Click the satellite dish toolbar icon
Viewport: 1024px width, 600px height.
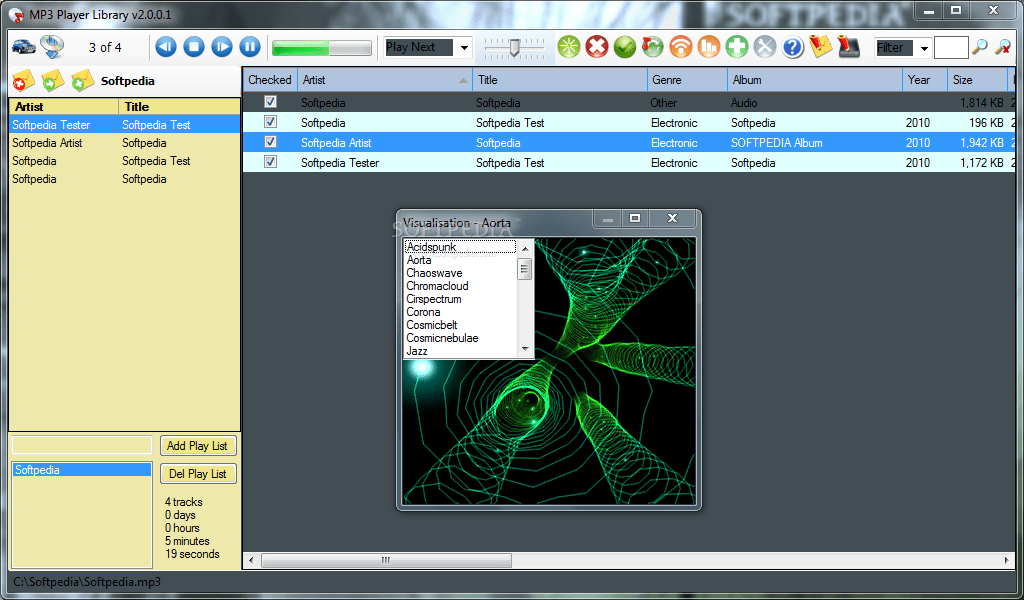[x=52, y=47]
